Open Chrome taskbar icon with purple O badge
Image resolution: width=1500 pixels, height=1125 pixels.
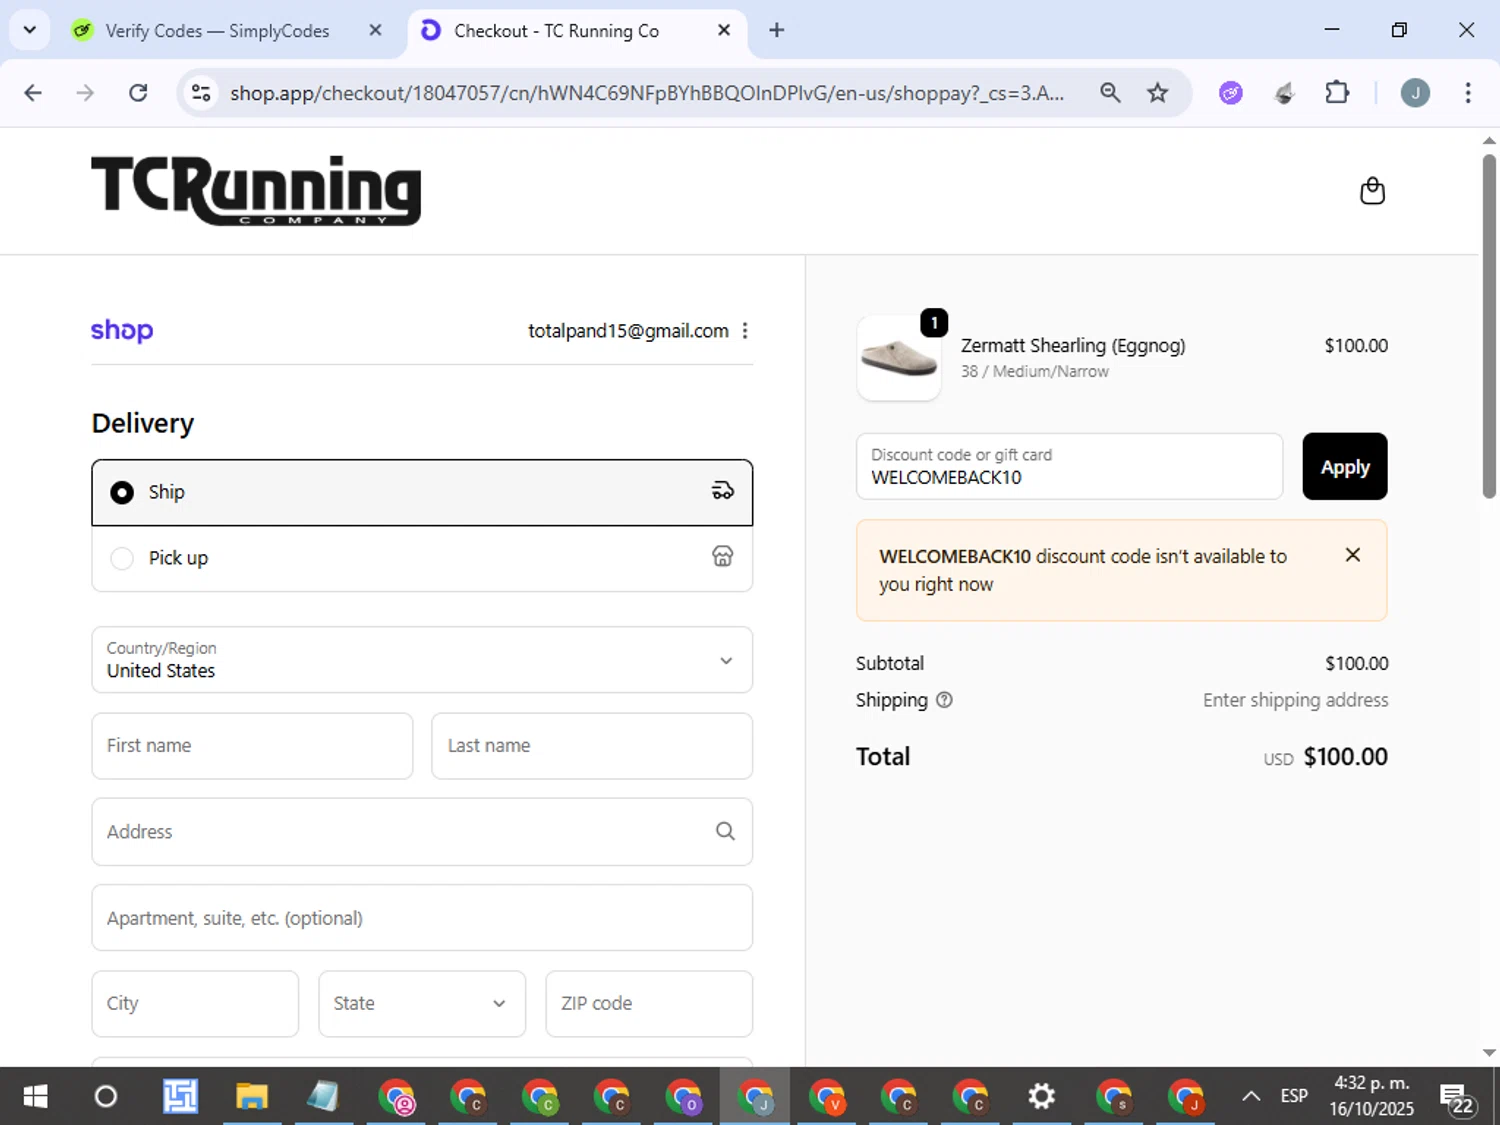pyautogui.click(x=684, y=1097)
